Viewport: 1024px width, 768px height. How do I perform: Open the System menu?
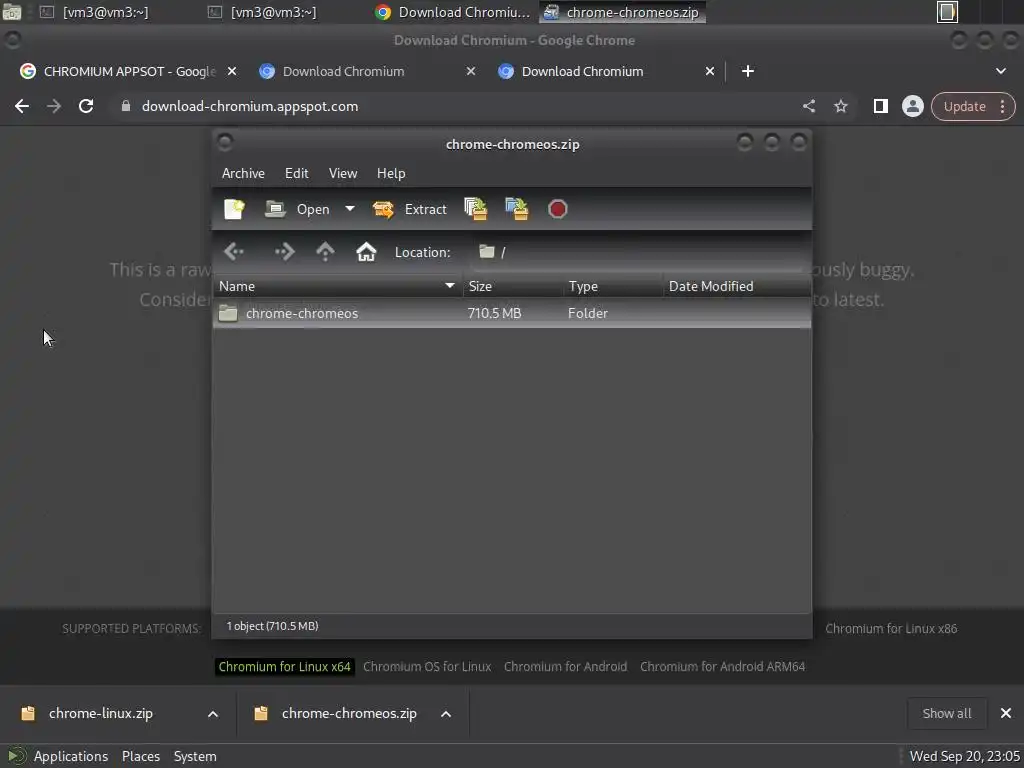click(195, 756)
